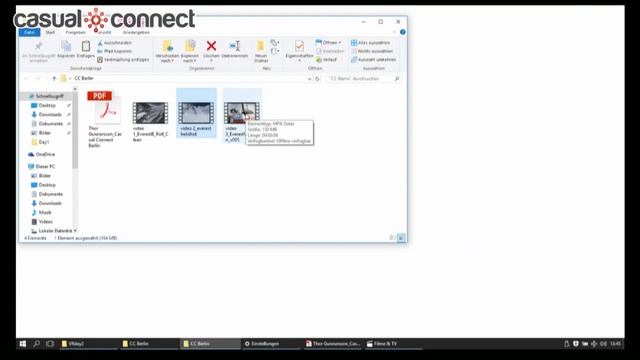Open the Verschieben nach dropdown
Image resolution: width=640 pixels, height=360 pixels.
(x=167, y=51)
